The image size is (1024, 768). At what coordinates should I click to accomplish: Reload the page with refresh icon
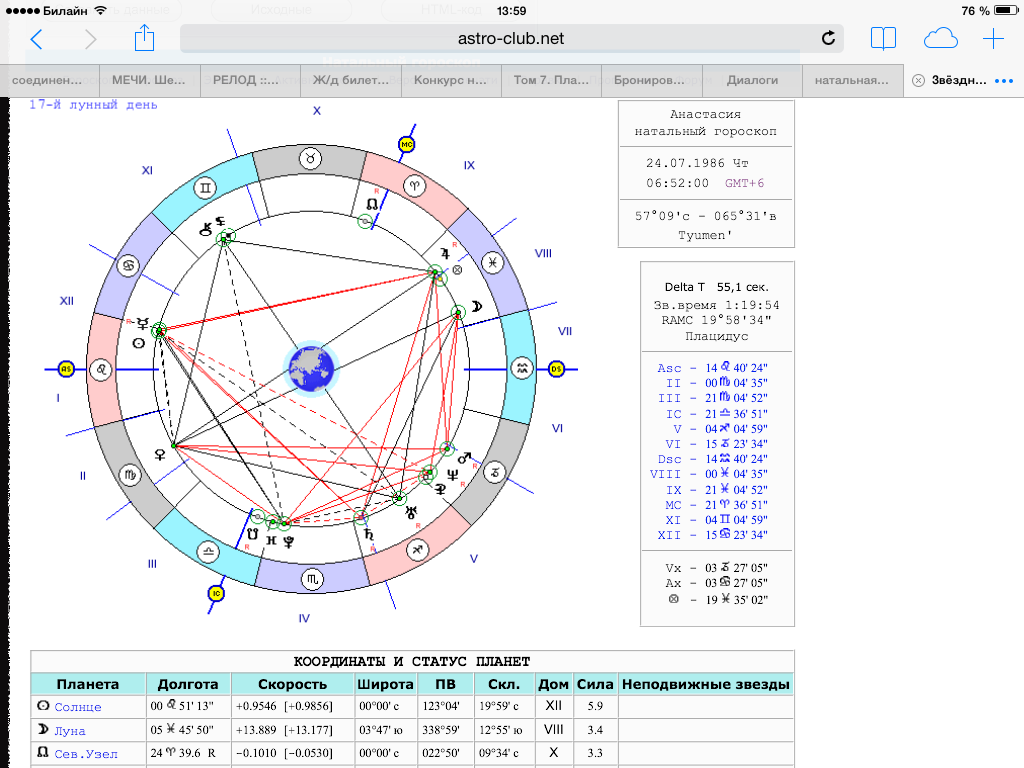pos(828,39)
